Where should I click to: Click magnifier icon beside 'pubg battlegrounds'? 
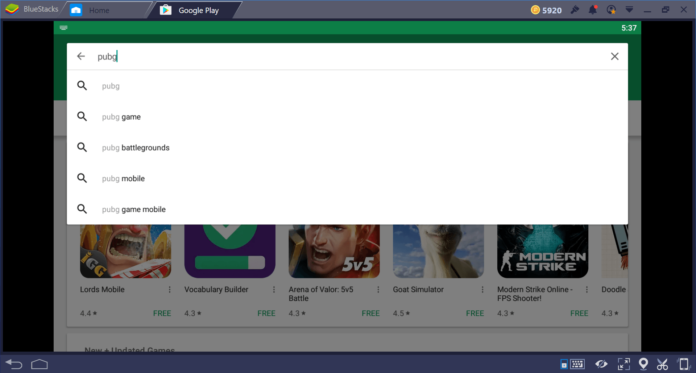point(82,147)
